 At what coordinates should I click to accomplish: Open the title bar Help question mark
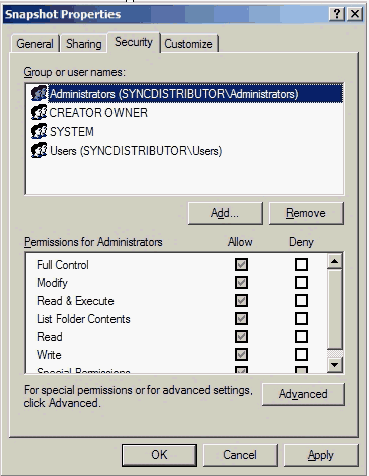tap(337, 14)
